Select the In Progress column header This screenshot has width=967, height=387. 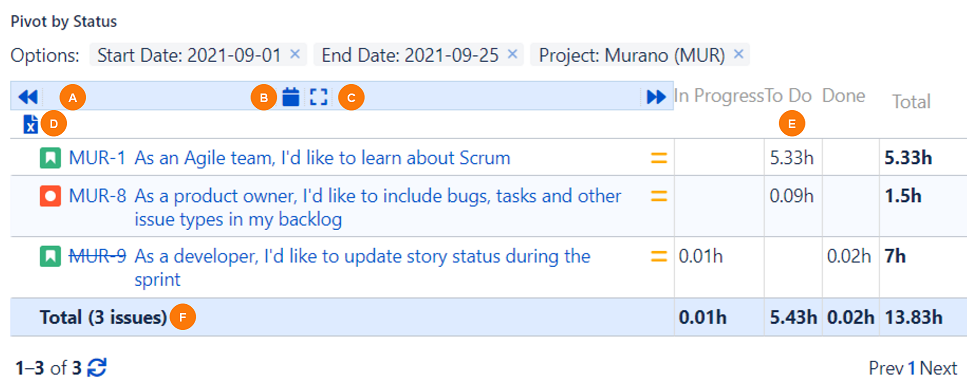point(719,96)
